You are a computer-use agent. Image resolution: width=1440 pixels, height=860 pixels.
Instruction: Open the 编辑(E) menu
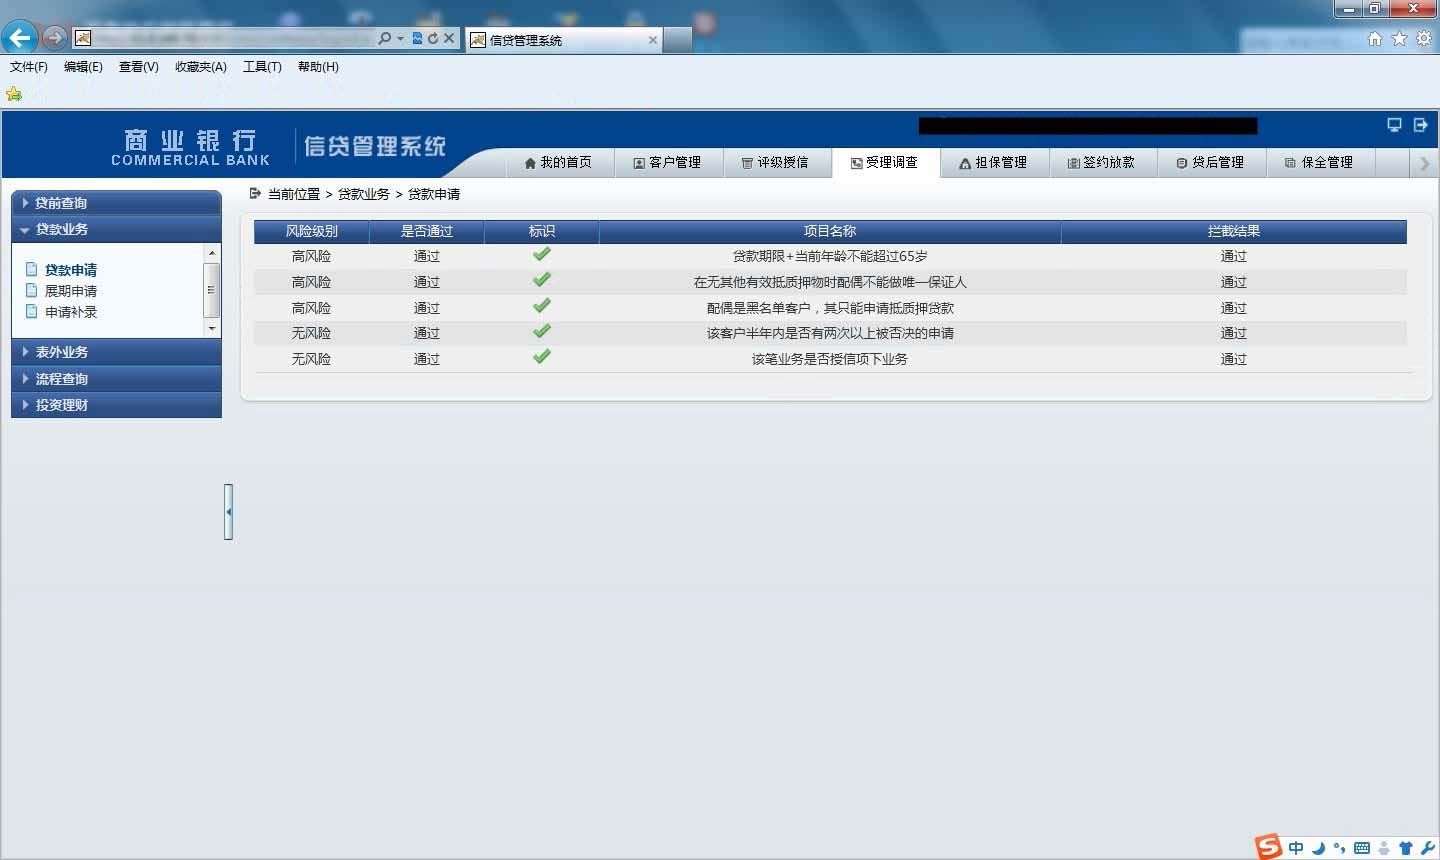83,67
